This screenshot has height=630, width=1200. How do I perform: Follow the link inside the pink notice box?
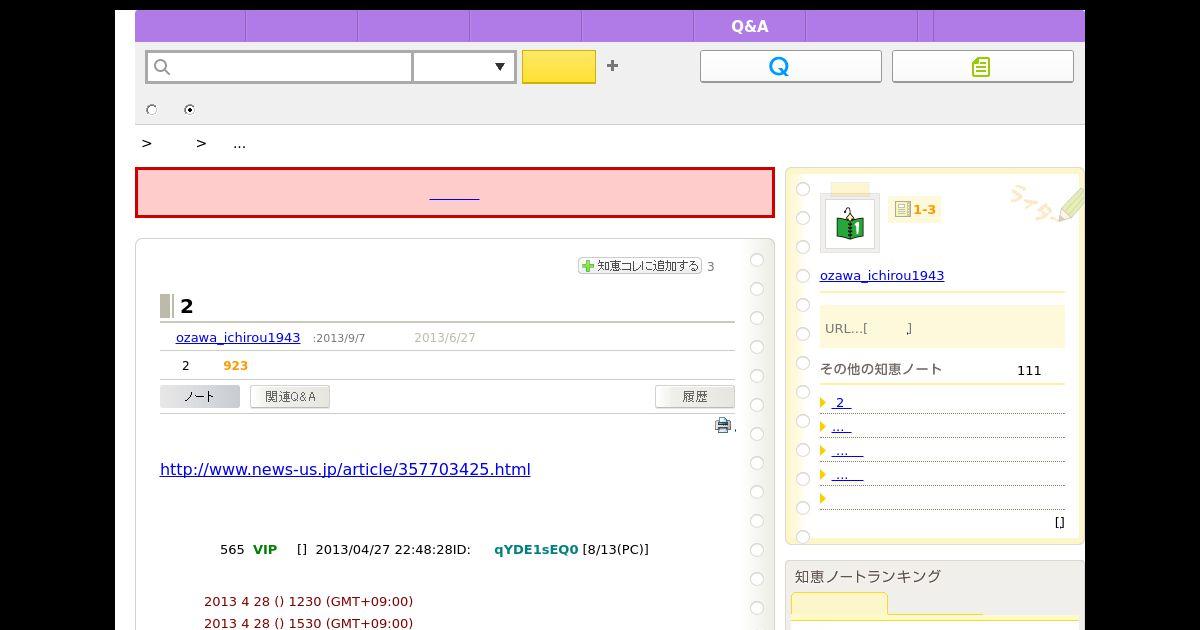(x=454, y=193)
